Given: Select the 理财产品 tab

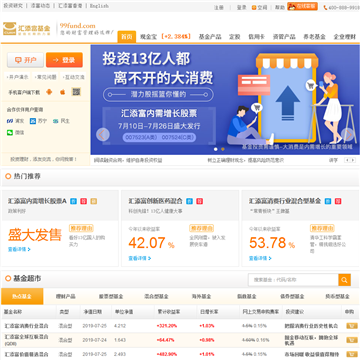Looking at the screenshot, I should tap(66, 296).
